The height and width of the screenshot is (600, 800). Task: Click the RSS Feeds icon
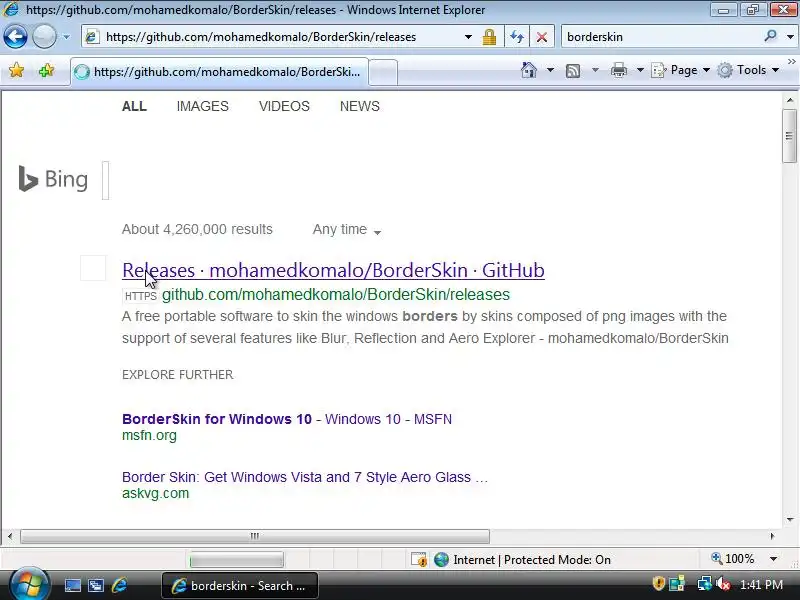pyautogui.click(x=573, y=70)
